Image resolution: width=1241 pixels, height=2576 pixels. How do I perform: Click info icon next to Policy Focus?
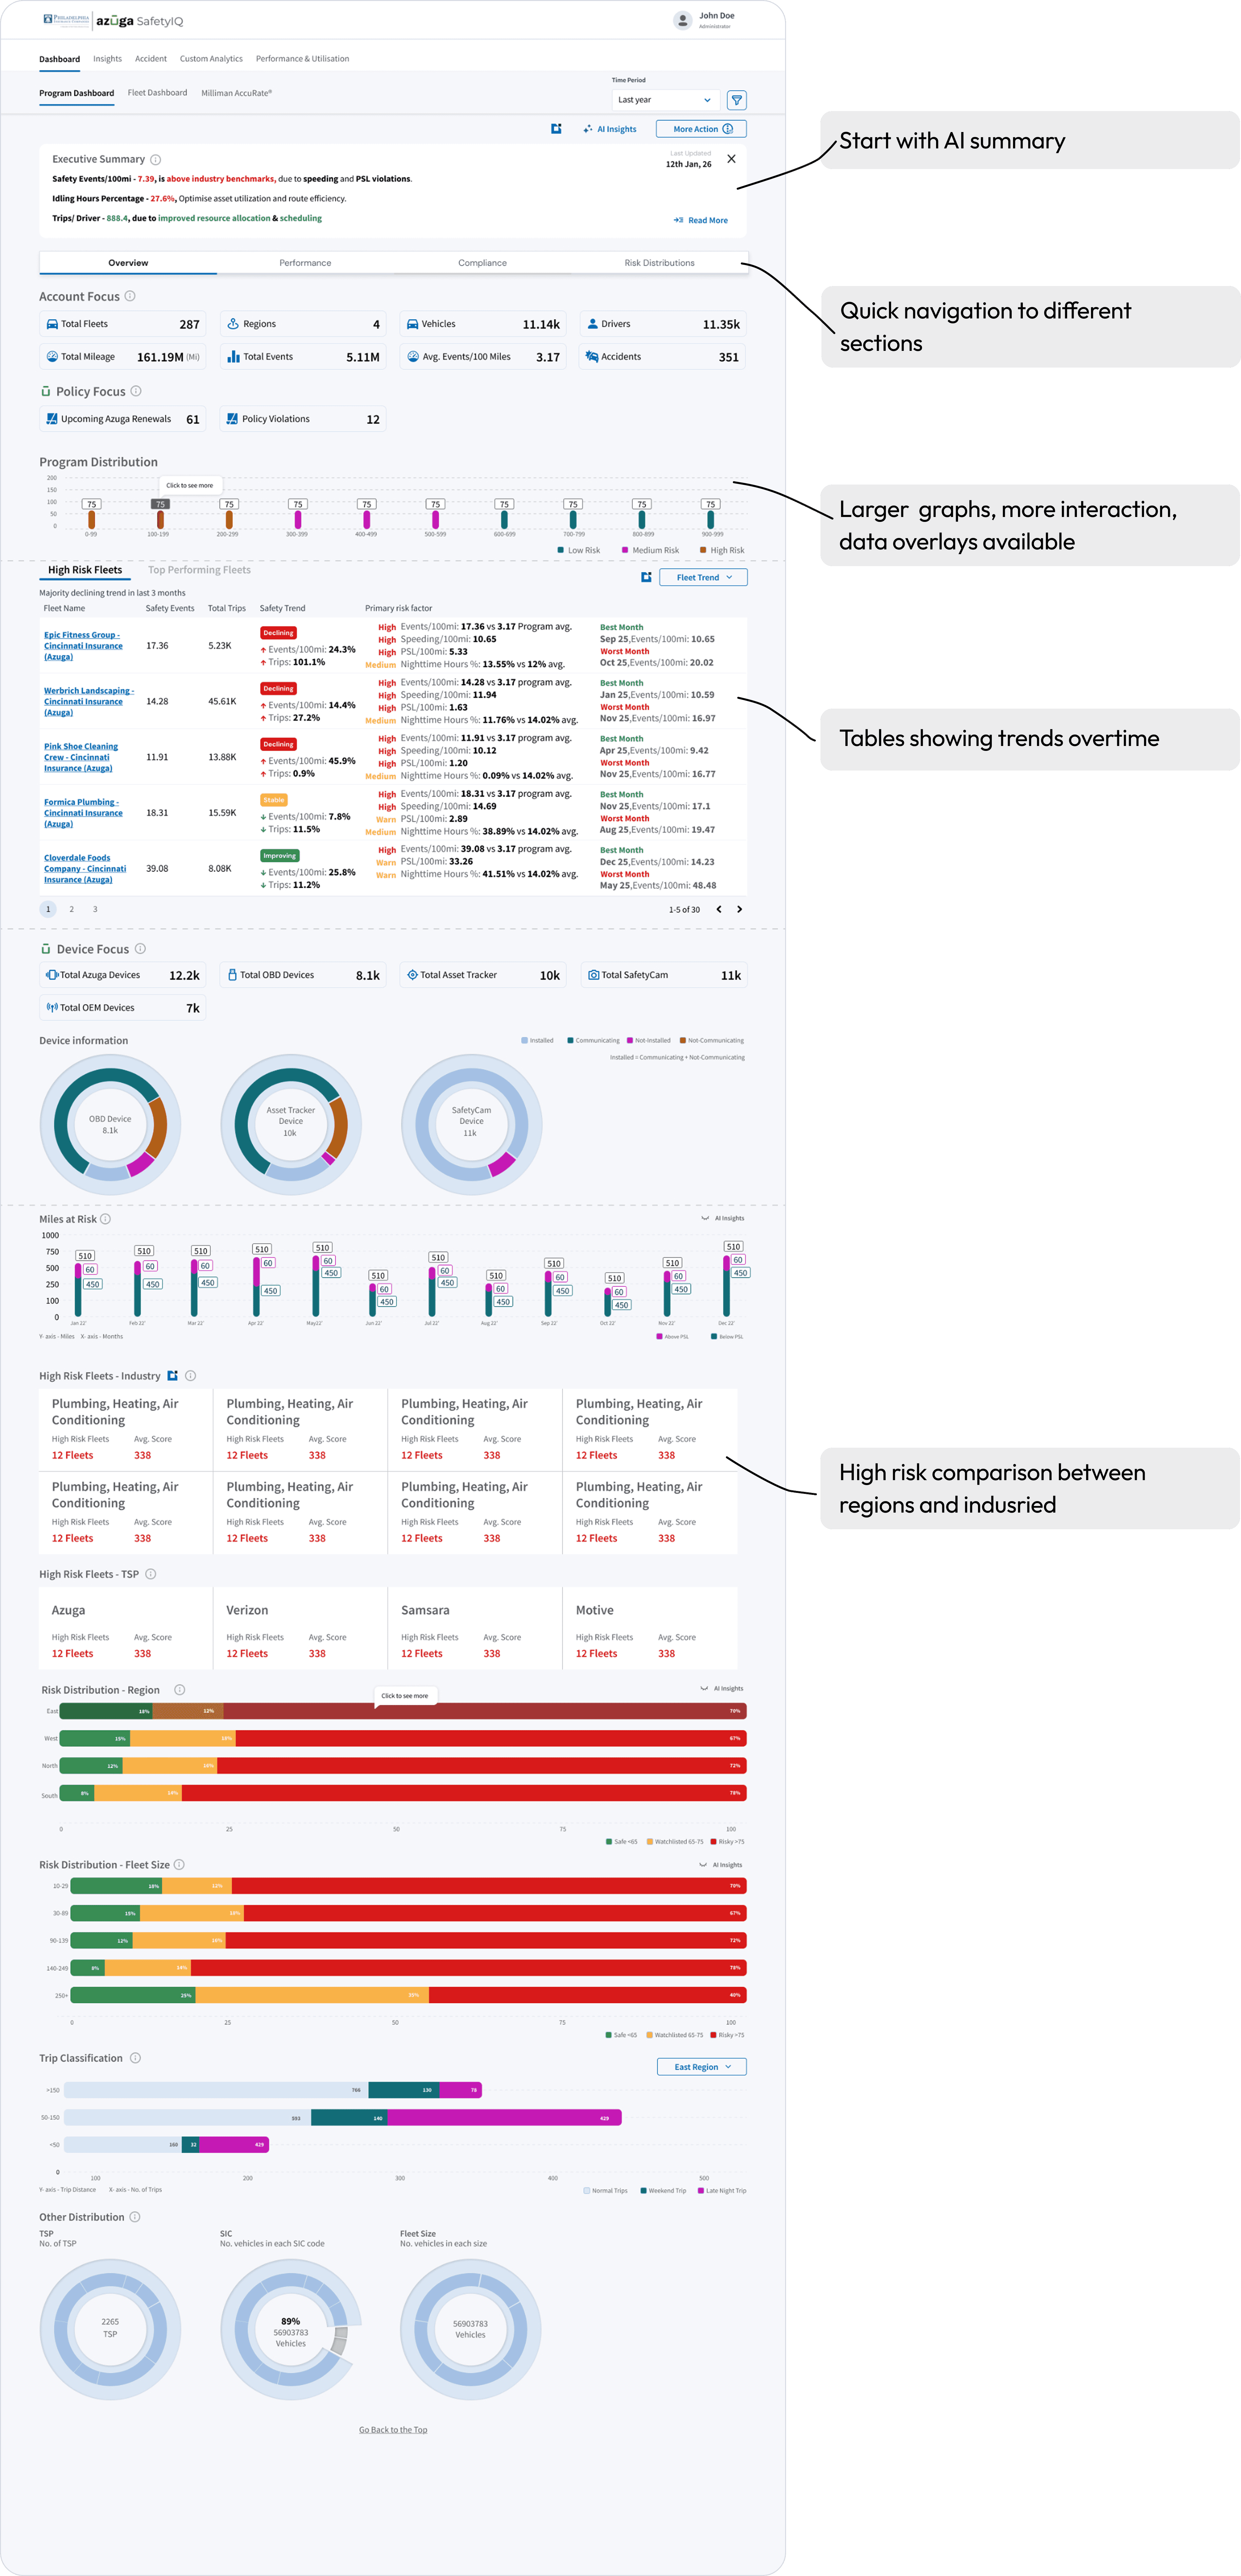[x=136, y=391]
